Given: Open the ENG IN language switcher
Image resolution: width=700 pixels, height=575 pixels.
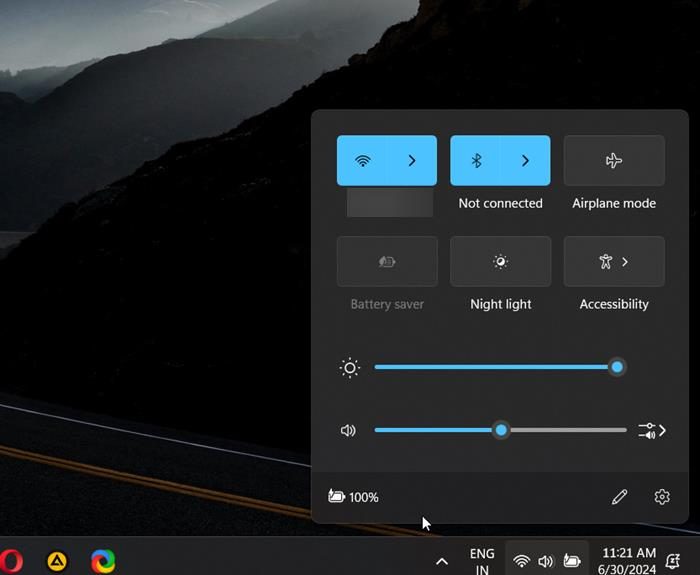Looking at the screenshot, I should click(481, 561).
